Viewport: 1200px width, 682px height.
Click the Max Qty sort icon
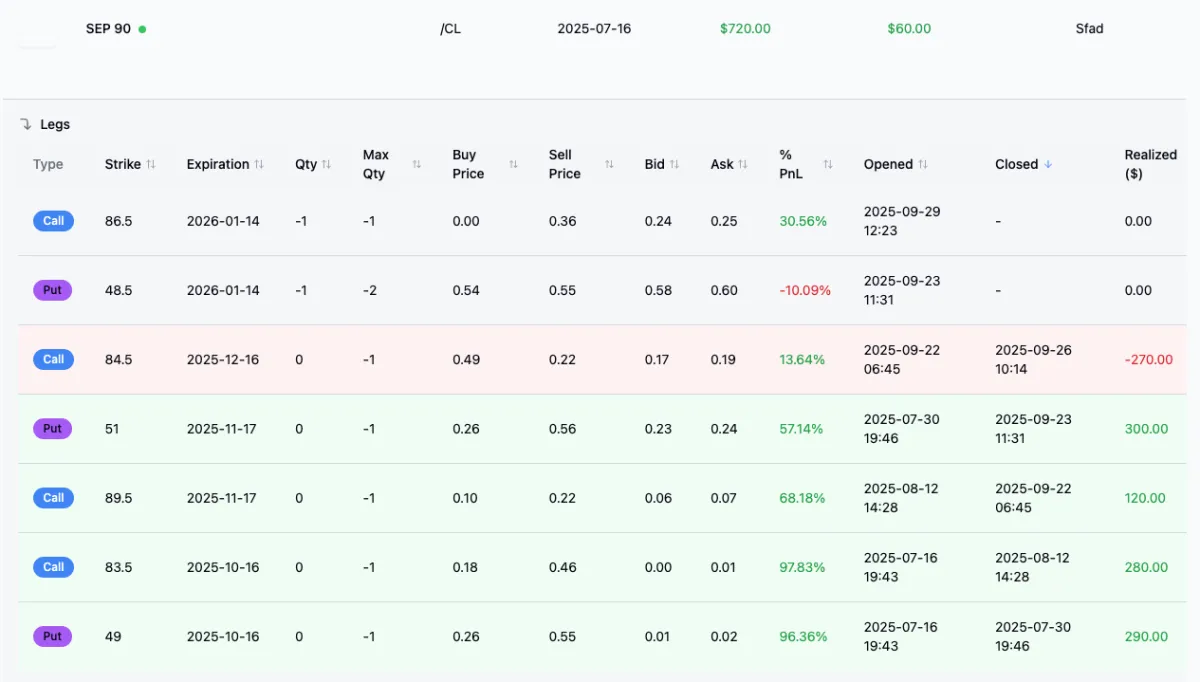[417, 164]
